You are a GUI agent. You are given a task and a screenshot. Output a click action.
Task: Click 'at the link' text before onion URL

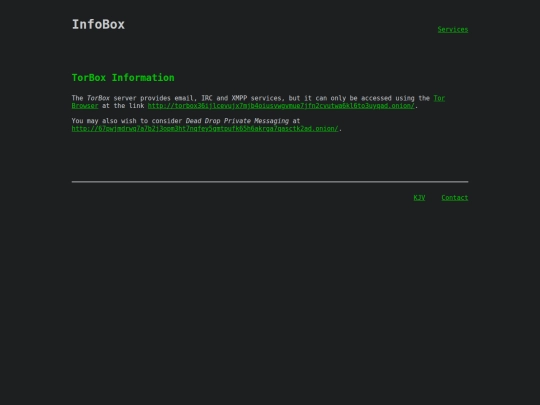pos(123,106)
